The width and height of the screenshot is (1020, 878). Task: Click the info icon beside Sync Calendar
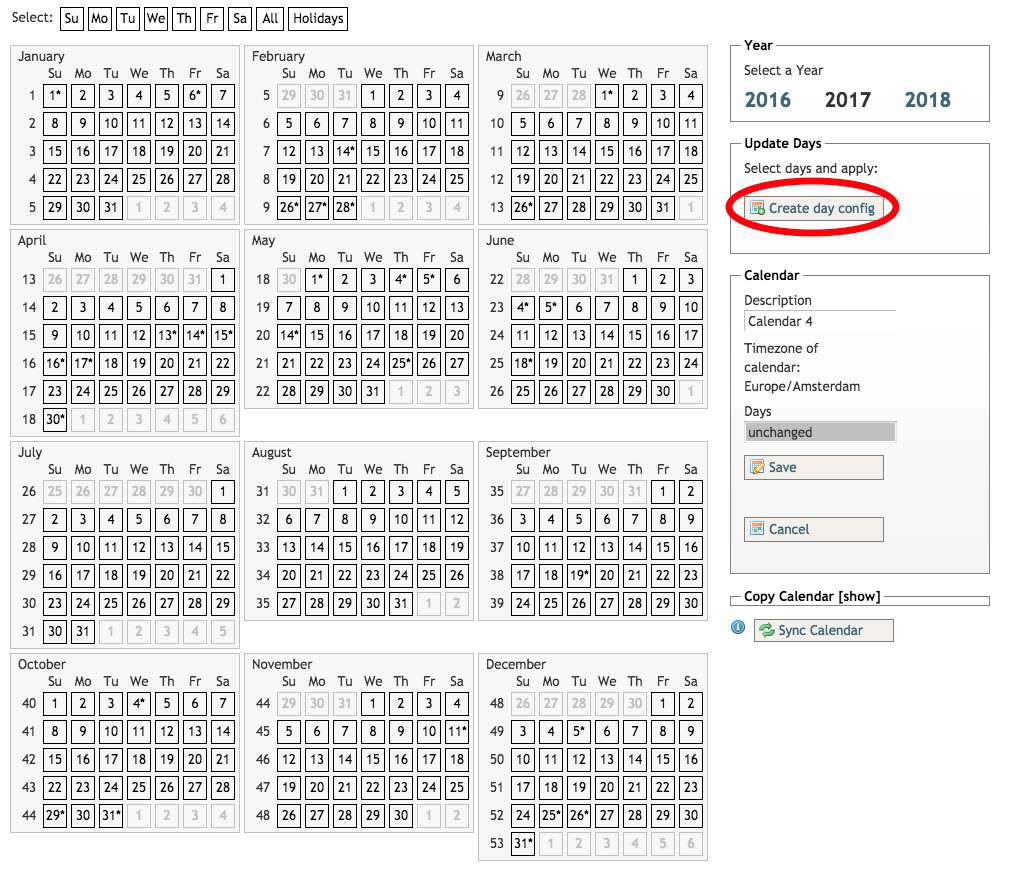[x=738, y=628]
